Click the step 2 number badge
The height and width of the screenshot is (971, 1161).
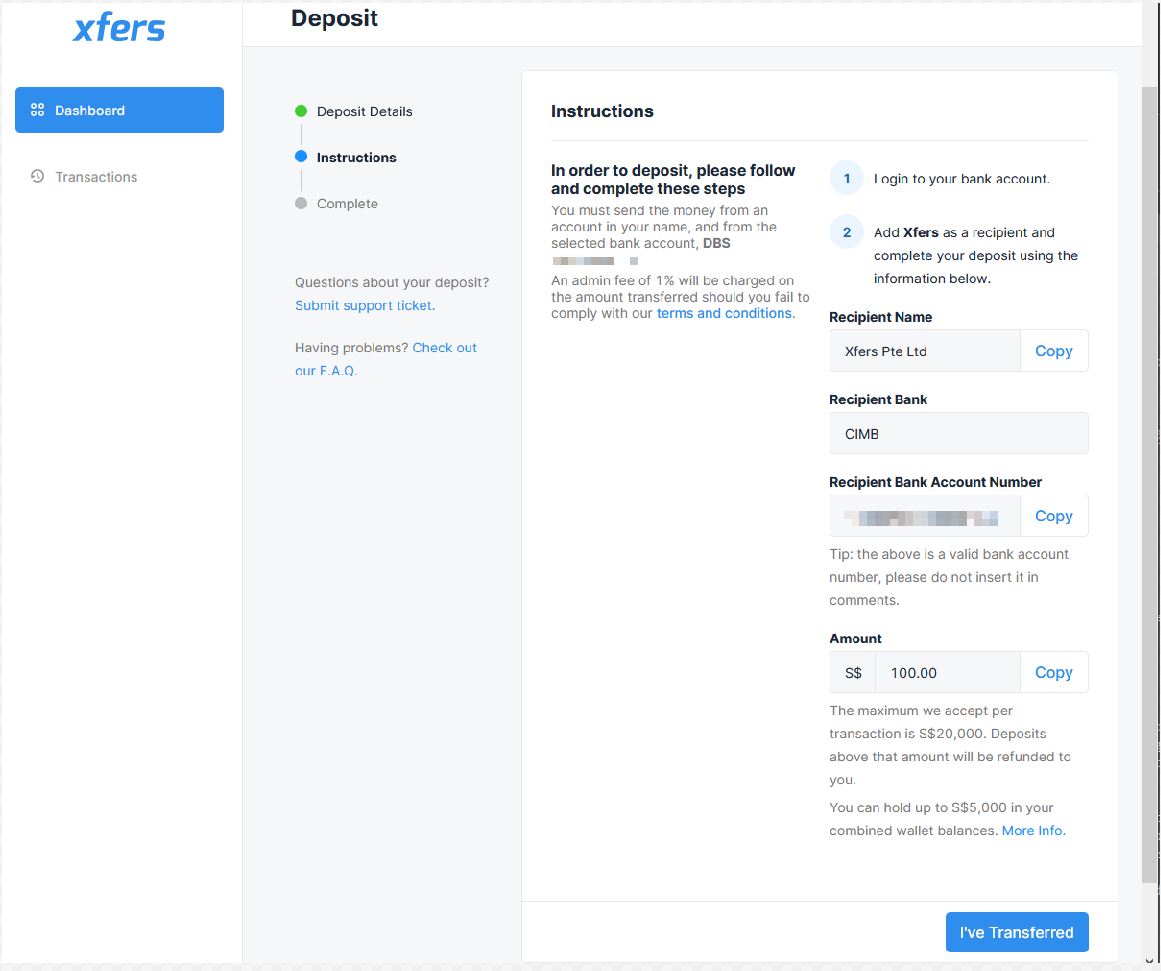click(x=847, y=232)
